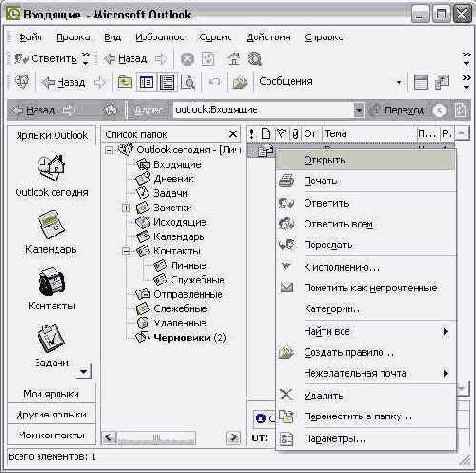The width and height of the screenshot is (476, 473).
Task: Select the Отправленные folder in the tree
Action: tap(188, 294)
